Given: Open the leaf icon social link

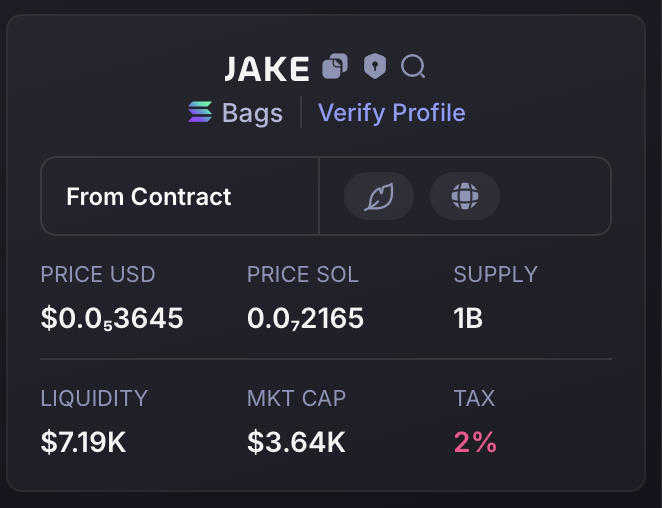Looking at the screenshot, I should click(379, 196).
